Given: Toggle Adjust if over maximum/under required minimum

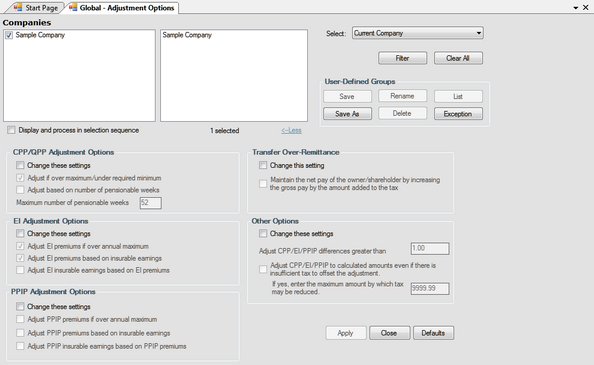Looking at the screenshot, I should tap(20, 178).
